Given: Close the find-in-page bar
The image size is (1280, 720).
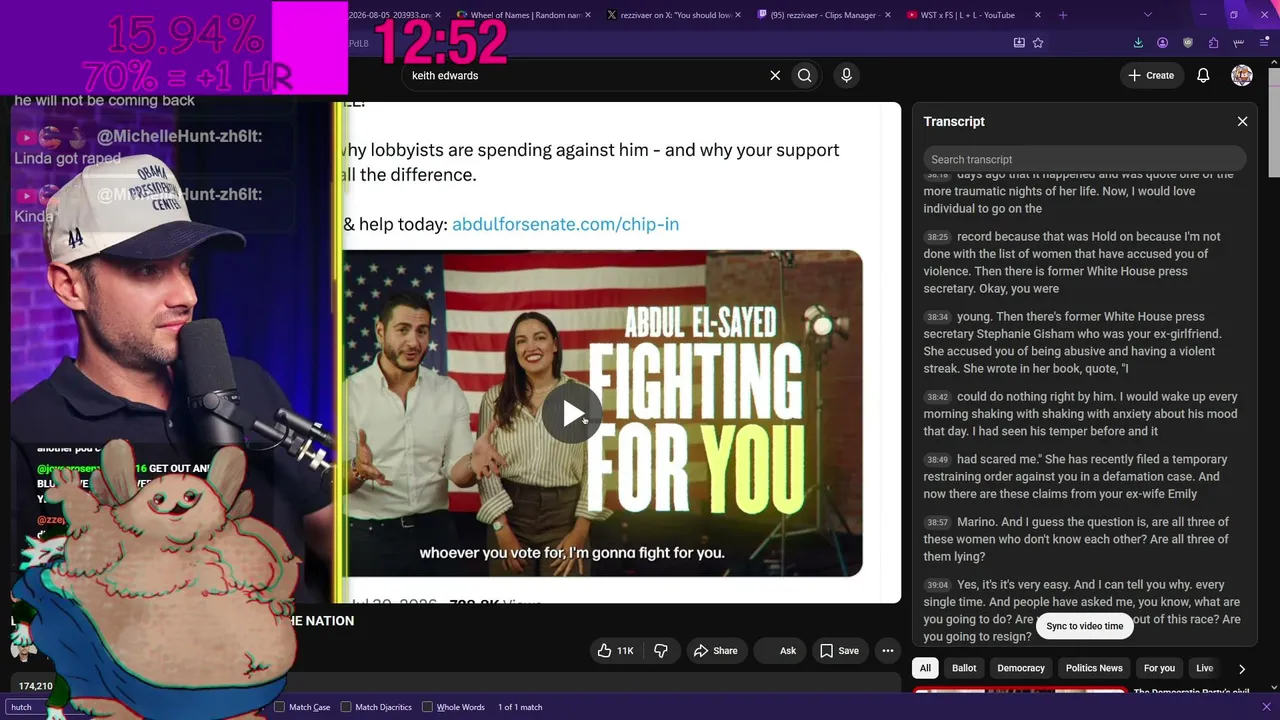Looking at the screenshot, I should point(1266,707).
